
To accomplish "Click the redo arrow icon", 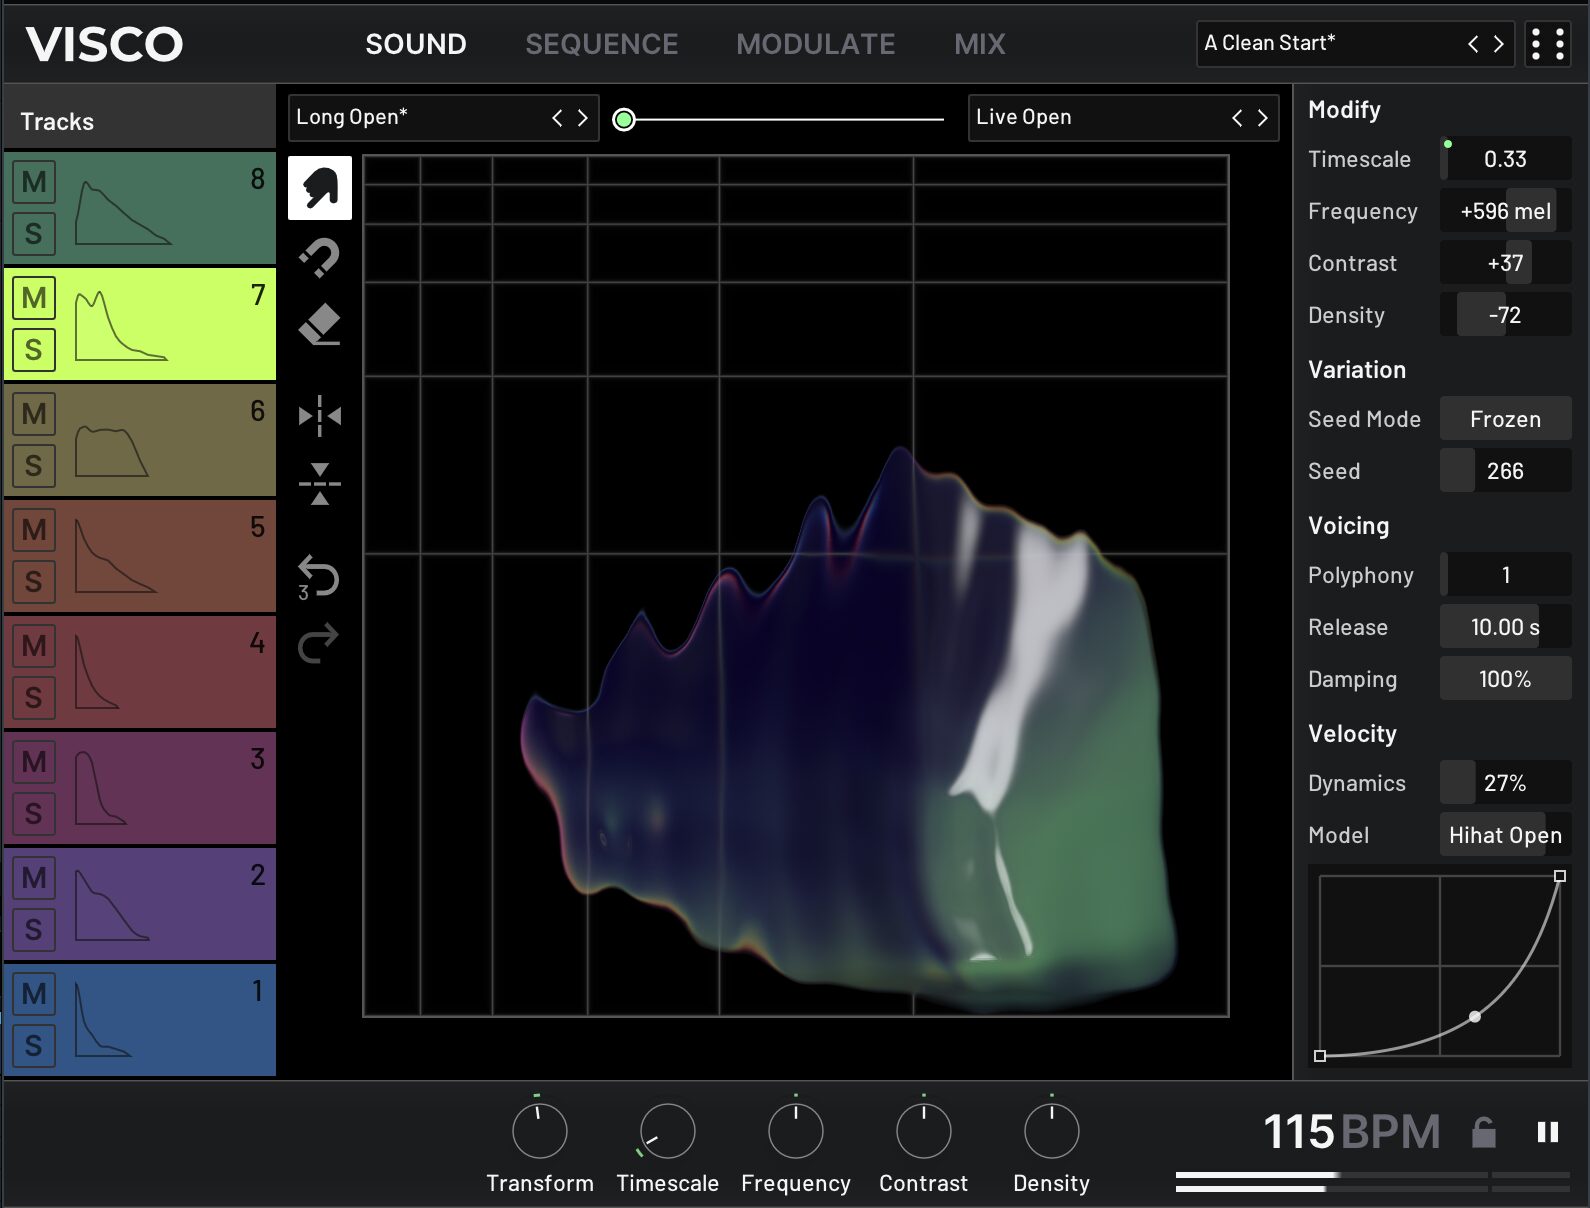I will point(320,643).
